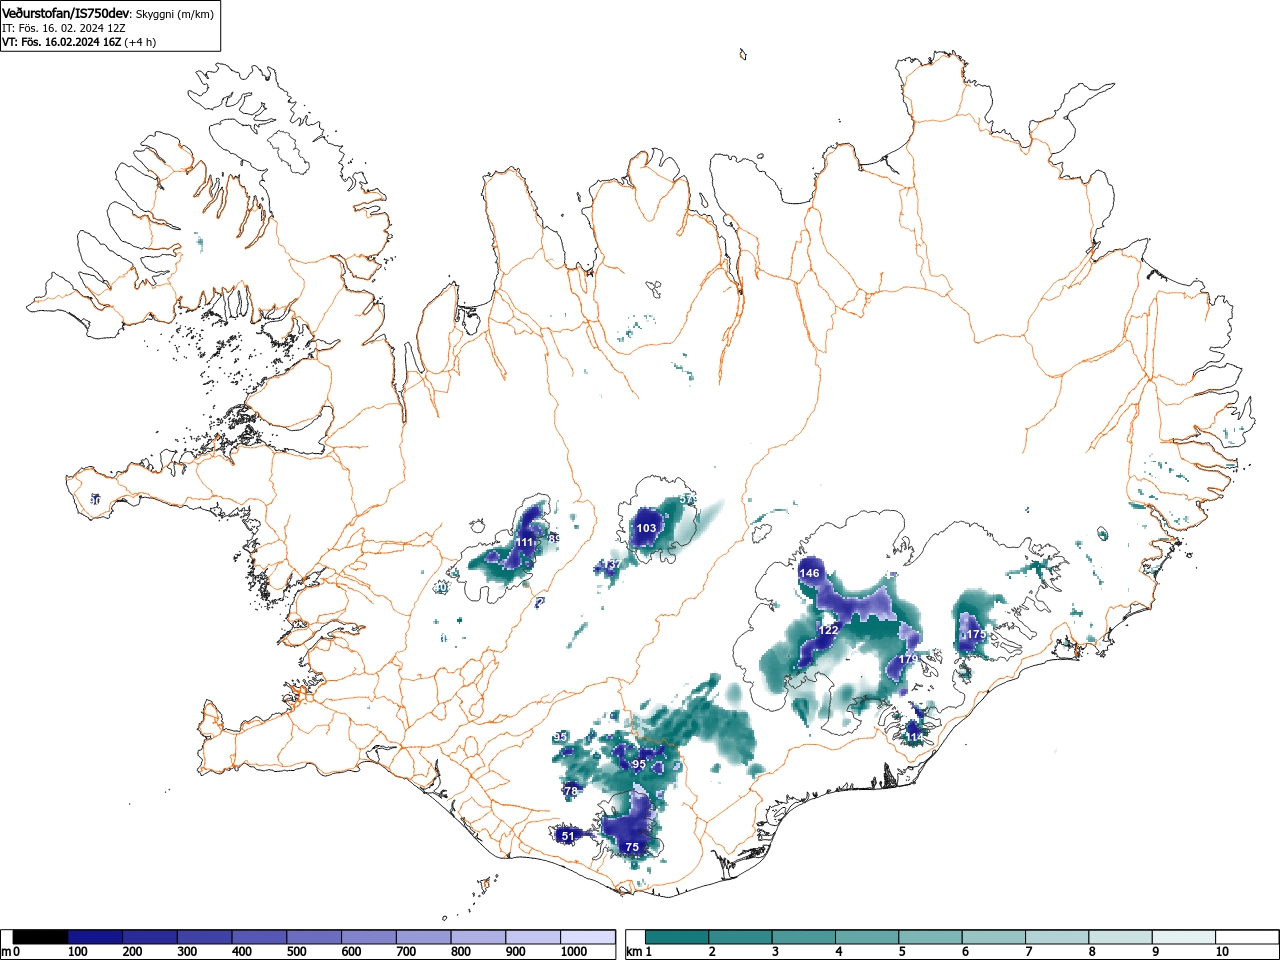
Task: Click the palest lavender 1000 m legend swatch
Action: tap(588, 937)
